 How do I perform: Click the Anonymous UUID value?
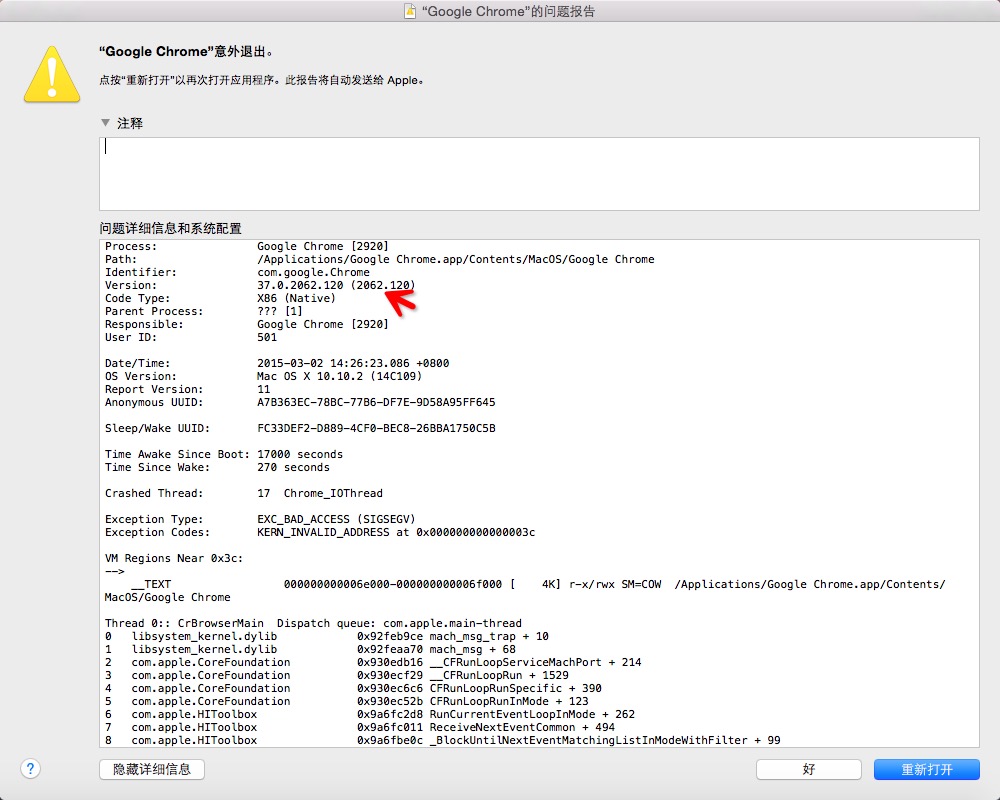[x=376, y=402]
